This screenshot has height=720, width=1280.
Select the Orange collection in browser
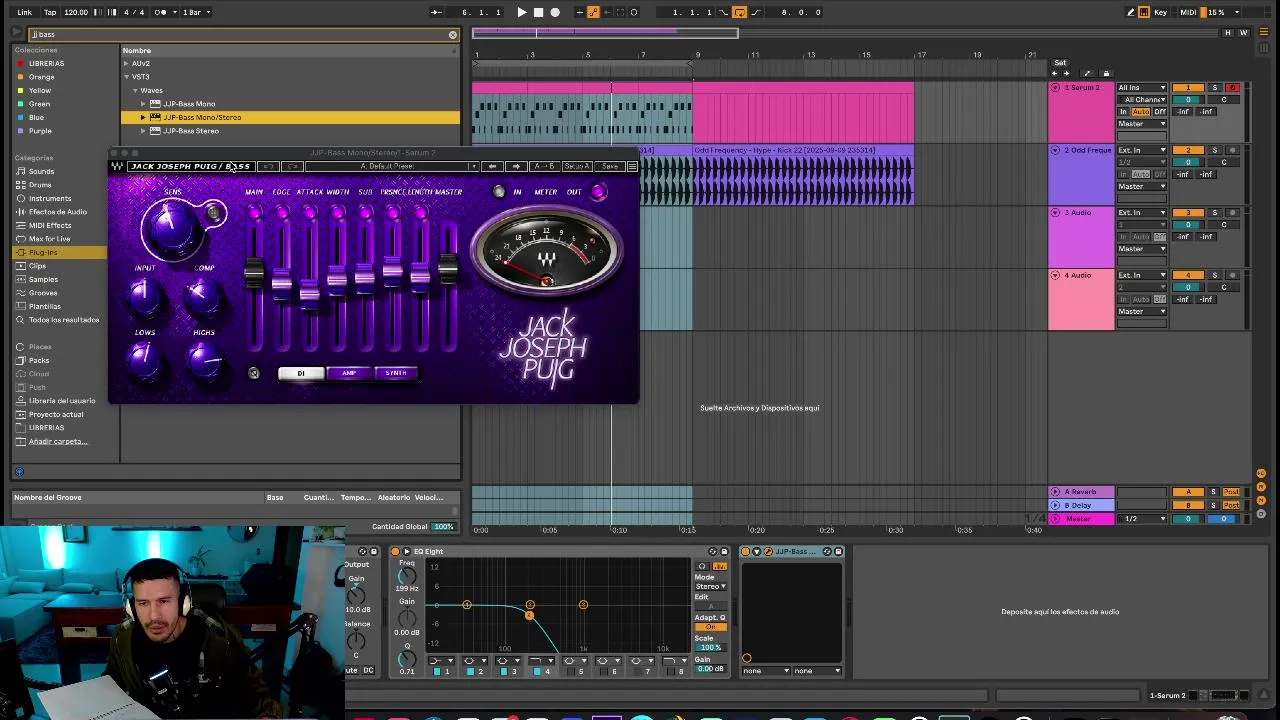pyautogui.click(x=41, y=77)
